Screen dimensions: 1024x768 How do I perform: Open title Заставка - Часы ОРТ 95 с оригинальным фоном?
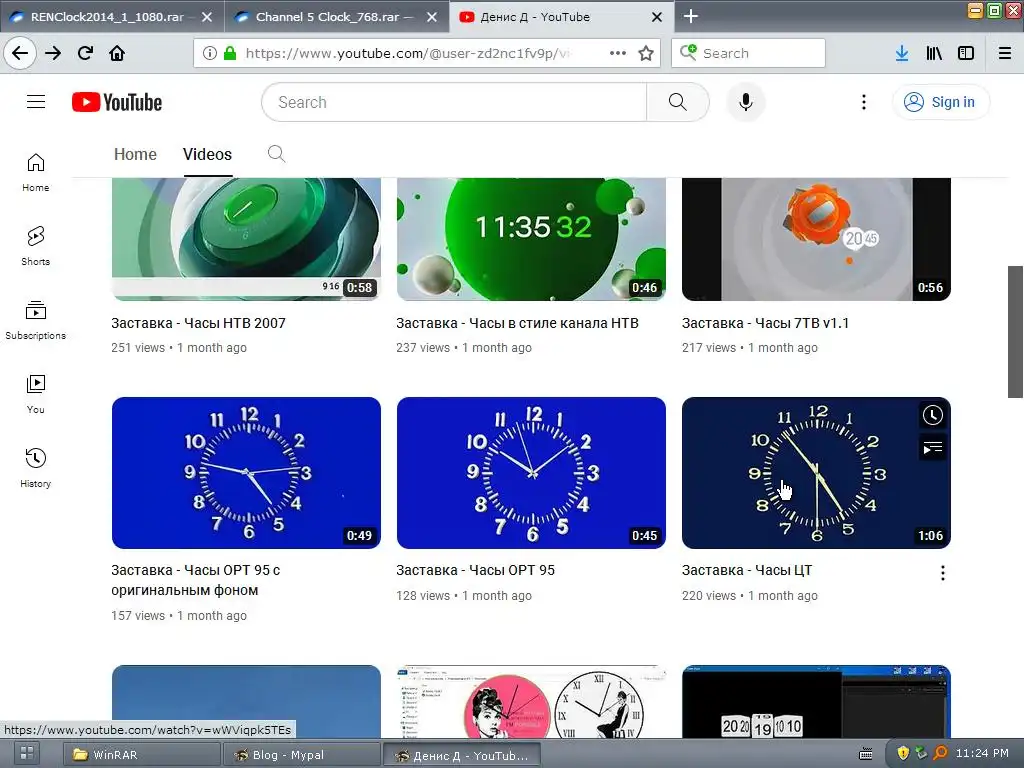[196, 580]
